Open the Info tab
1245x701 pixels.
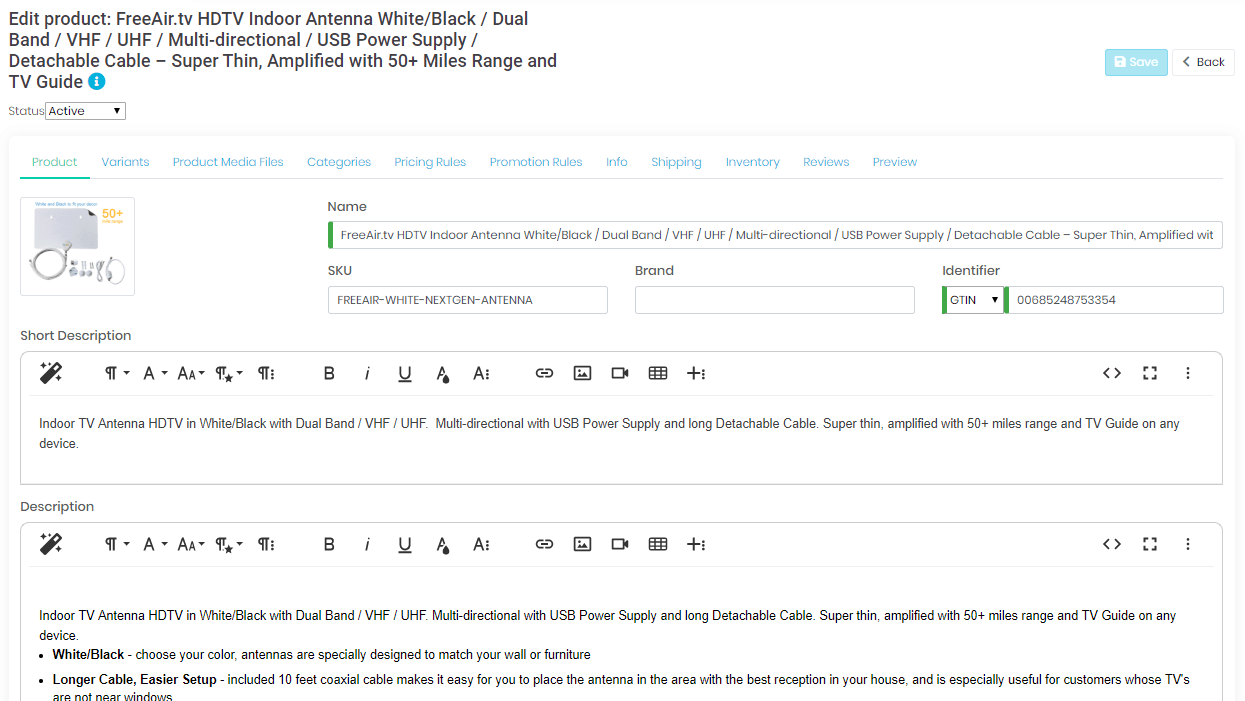coord(617,162)
